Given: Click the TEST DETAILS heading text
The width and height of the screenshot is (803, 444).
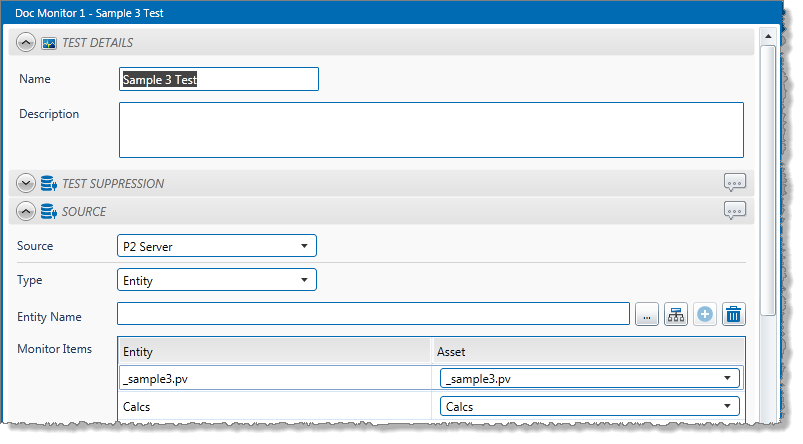Looking at the screenshot, I should [x=97, y=43].
